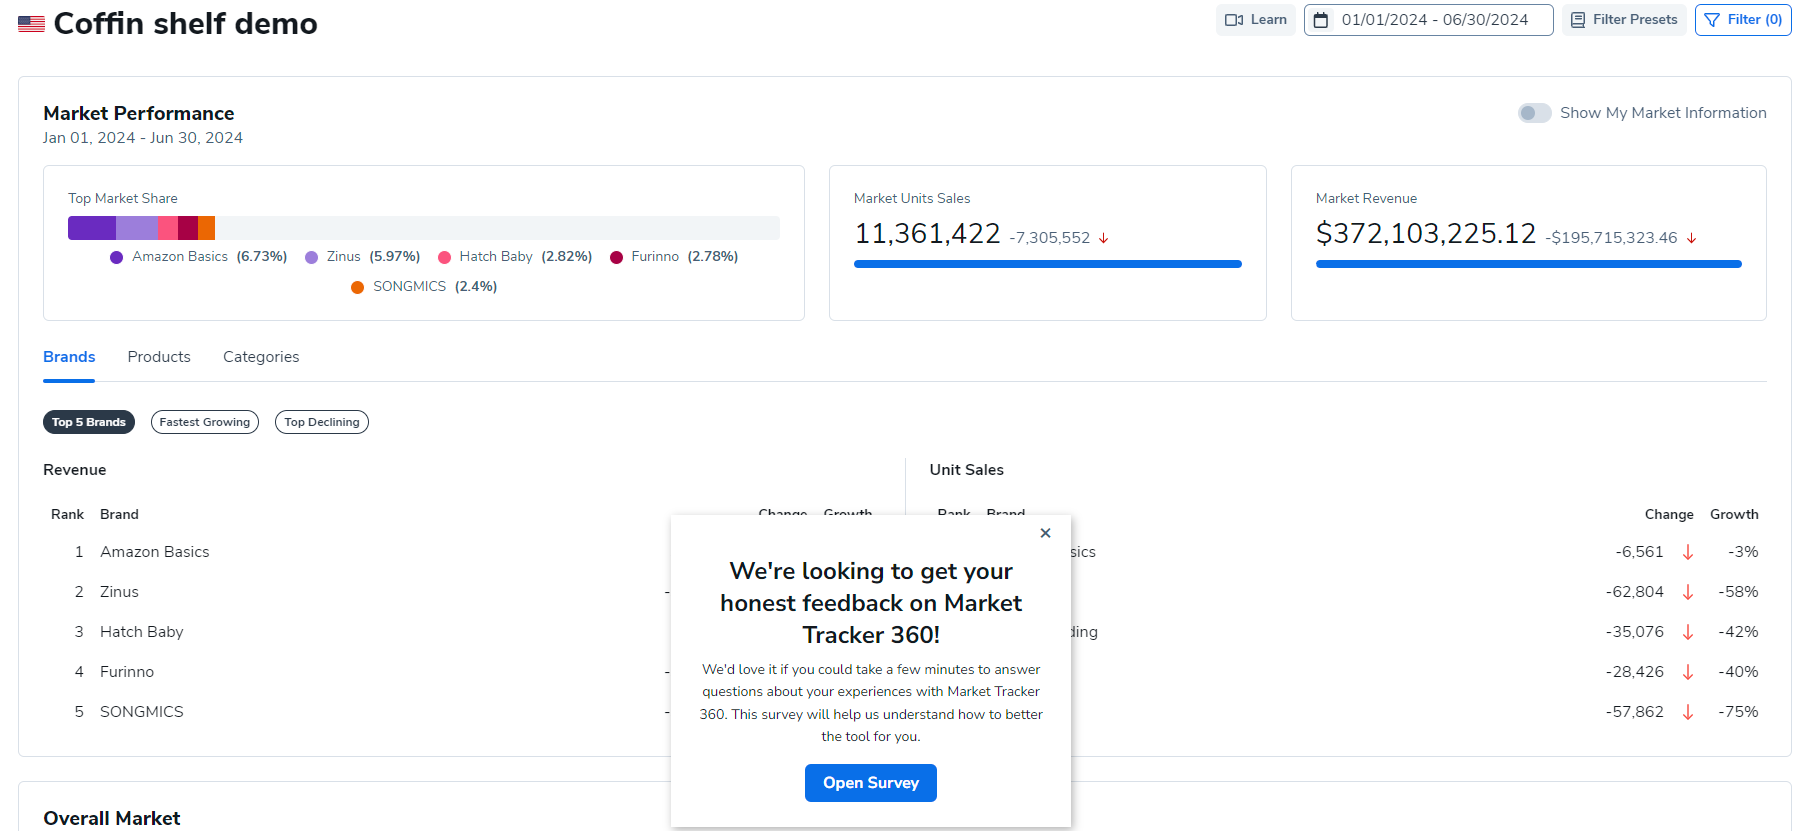Click the Hatch Baby pink legend dot
This screenshot has height=831, width=1806.
[444, 257]
